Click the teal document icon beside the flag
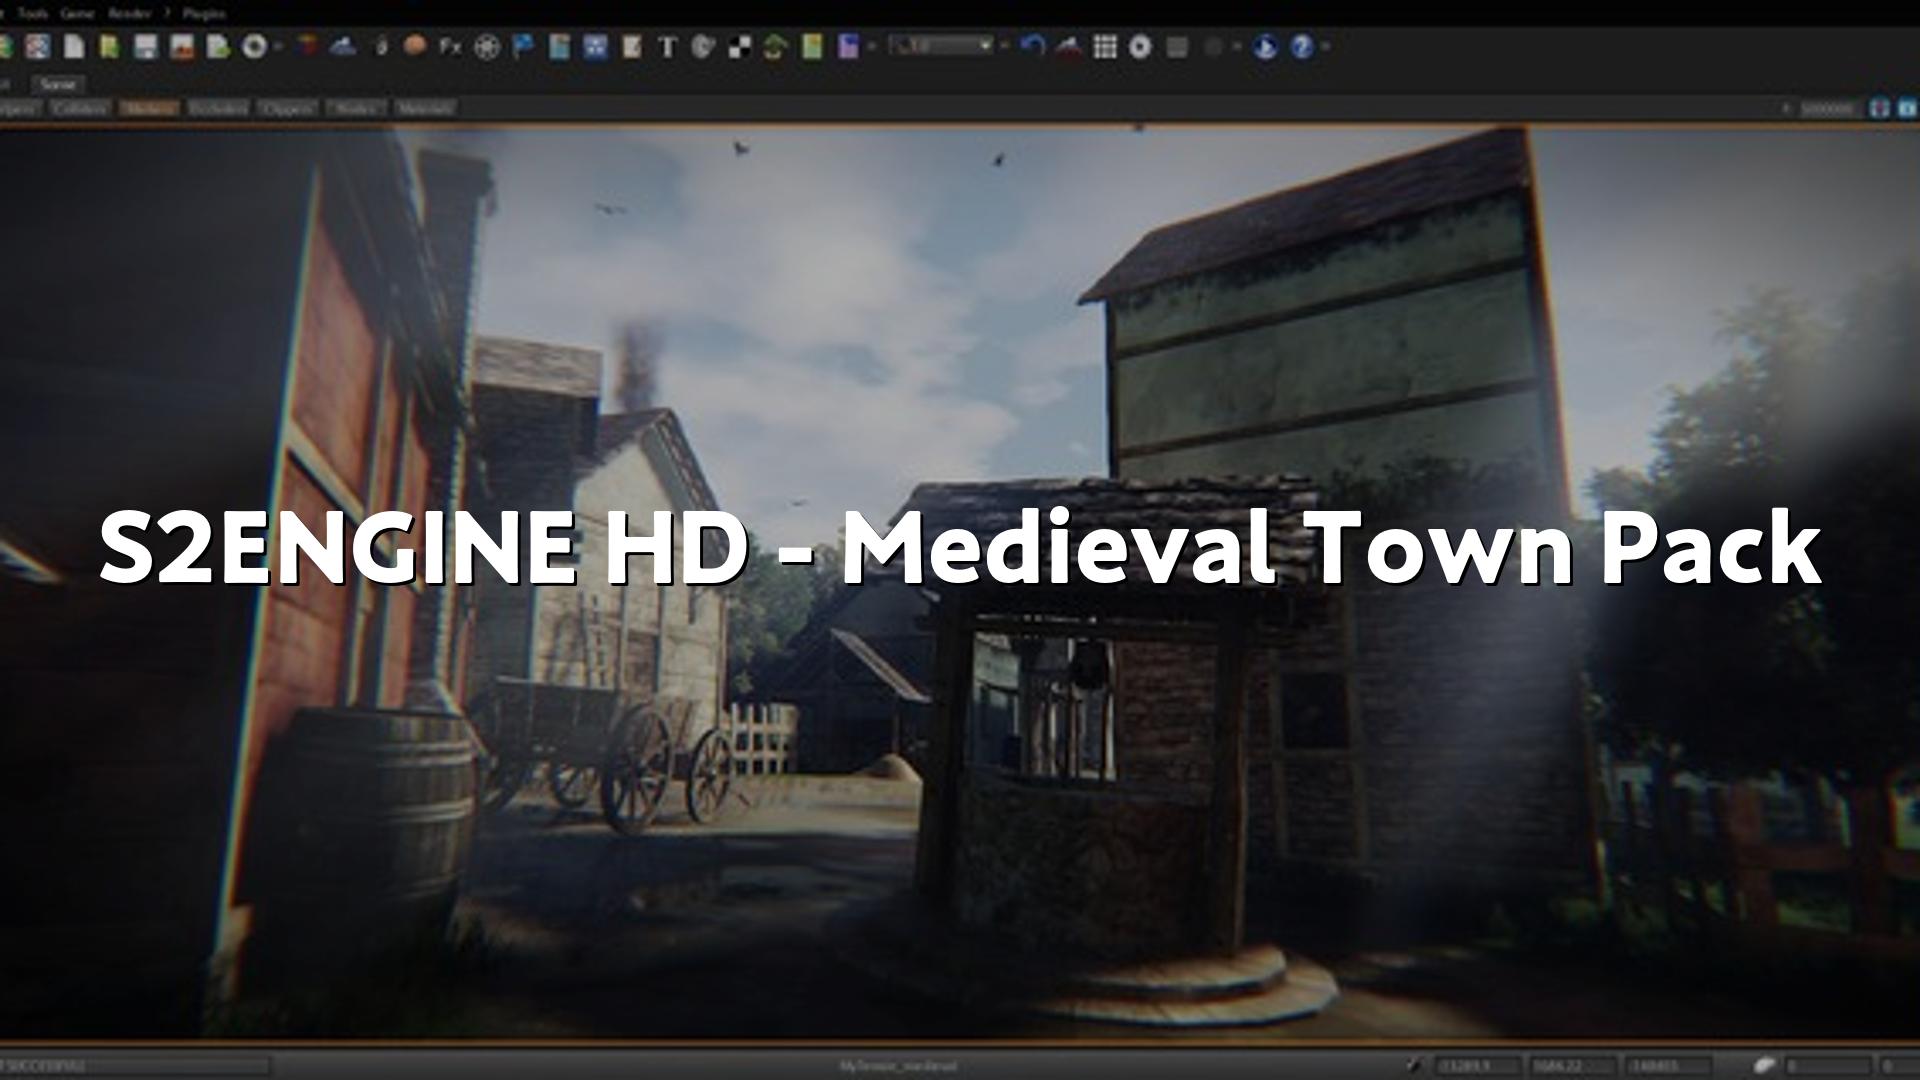1920x1080 pixels. 559,46
